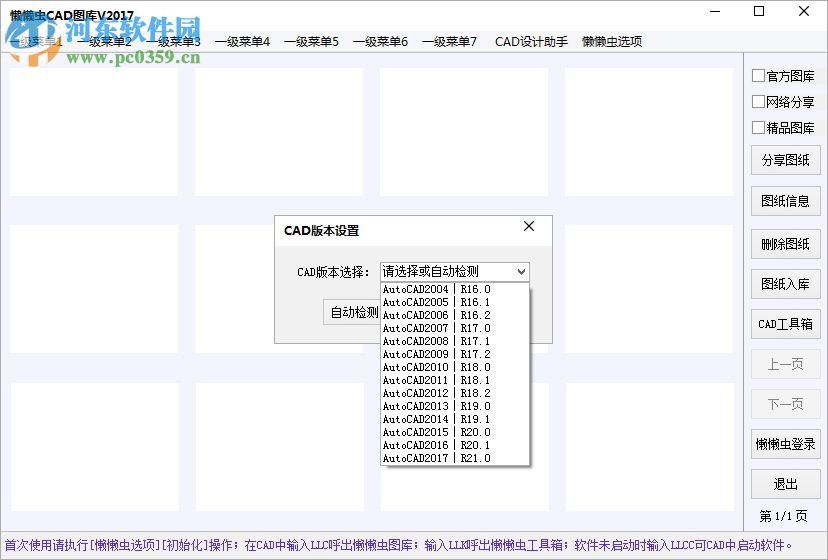Image resolution: width=828 pixels, height=560 pixels.
Task: Open the 一级菜单5 menu
Action: coord(312,42)
